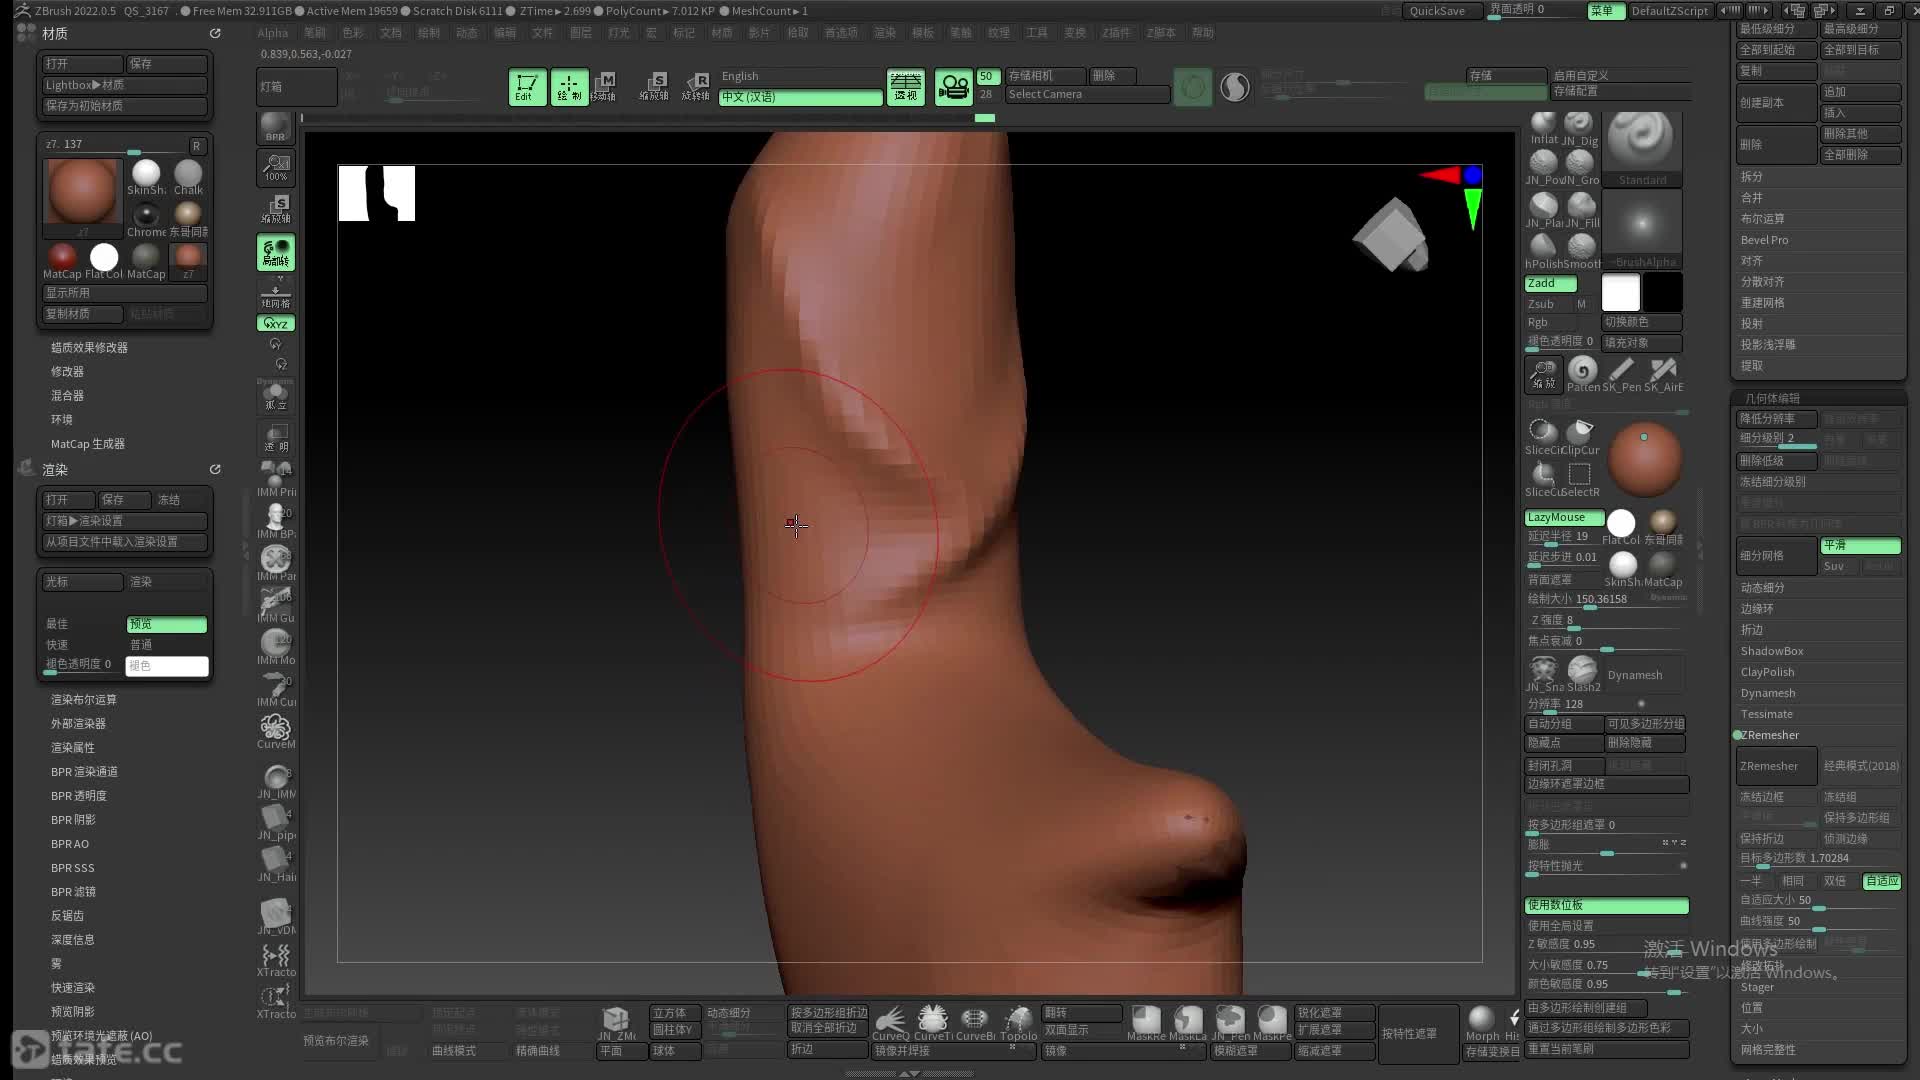Pick the Chrome material ball
1920x1080 pixels.
click(146, 219)
